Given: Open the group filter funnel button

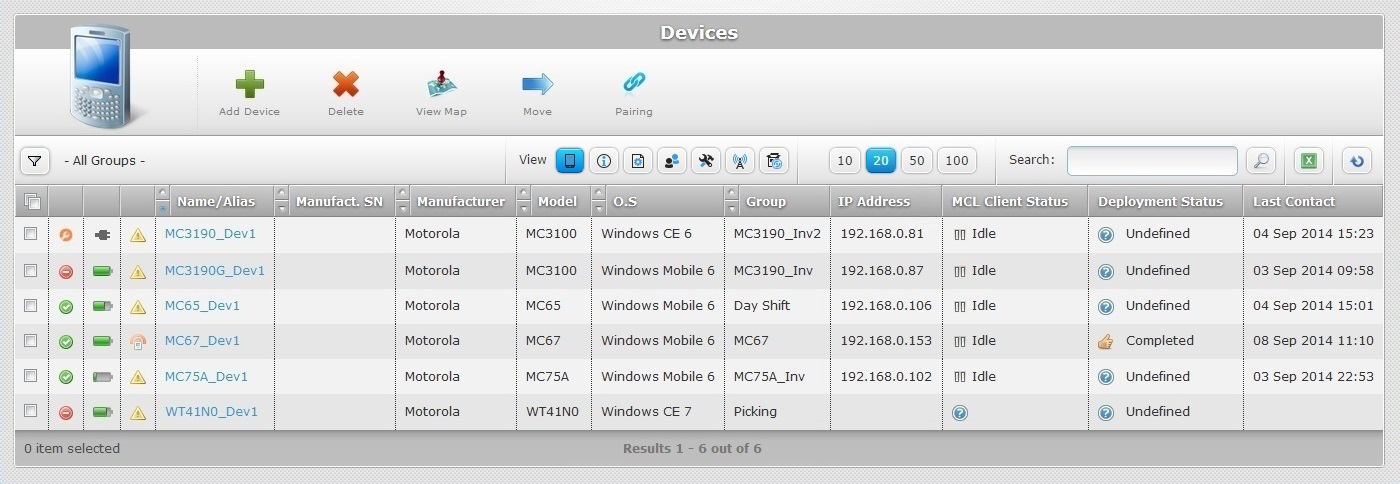Looking at the screenshot, I should (34, 161).
